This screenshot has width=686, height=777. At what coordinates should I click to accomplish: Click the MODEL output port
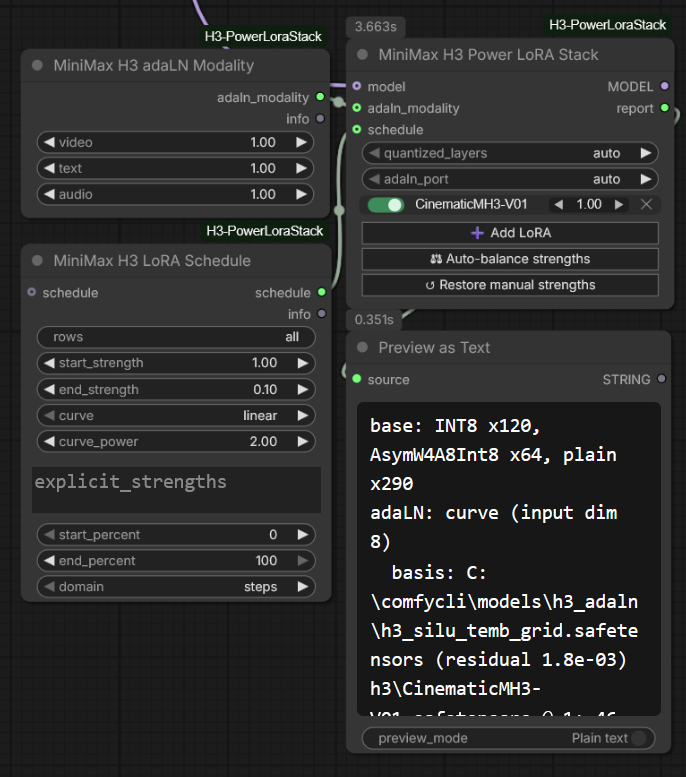coord(665,86)
